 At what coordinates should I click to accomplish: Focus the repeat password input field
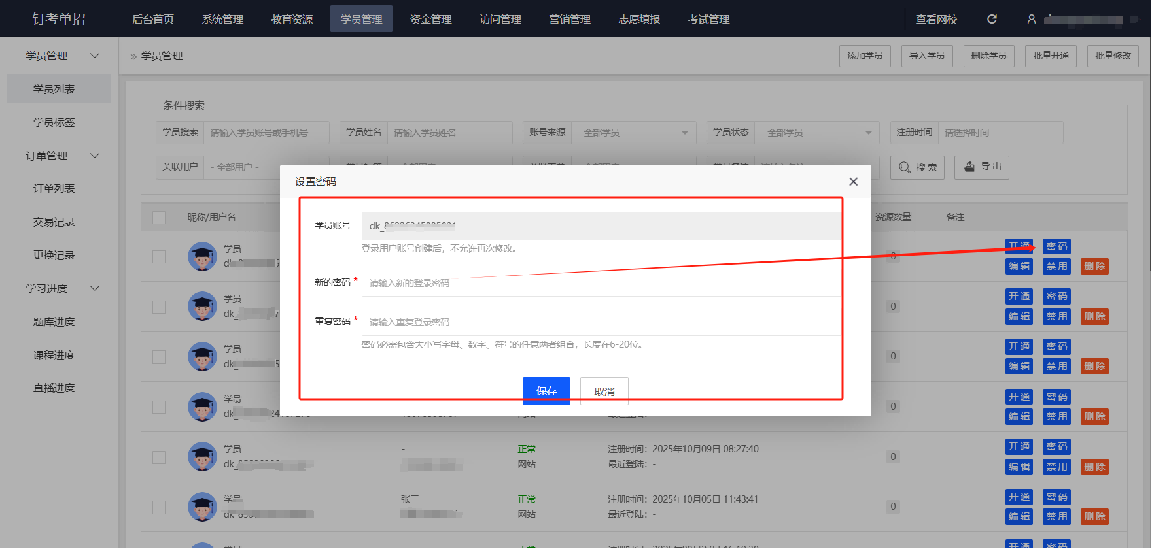(600, 322)
